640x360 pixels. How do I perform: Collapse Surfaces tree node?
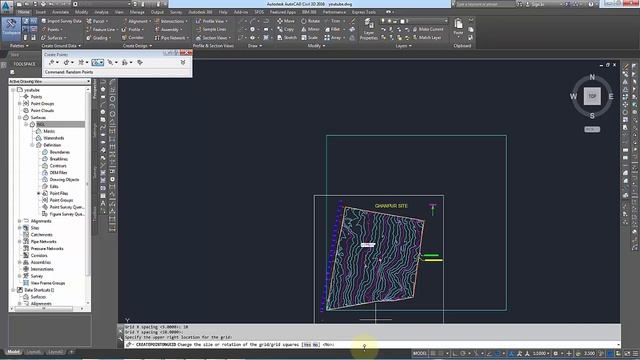20,118
